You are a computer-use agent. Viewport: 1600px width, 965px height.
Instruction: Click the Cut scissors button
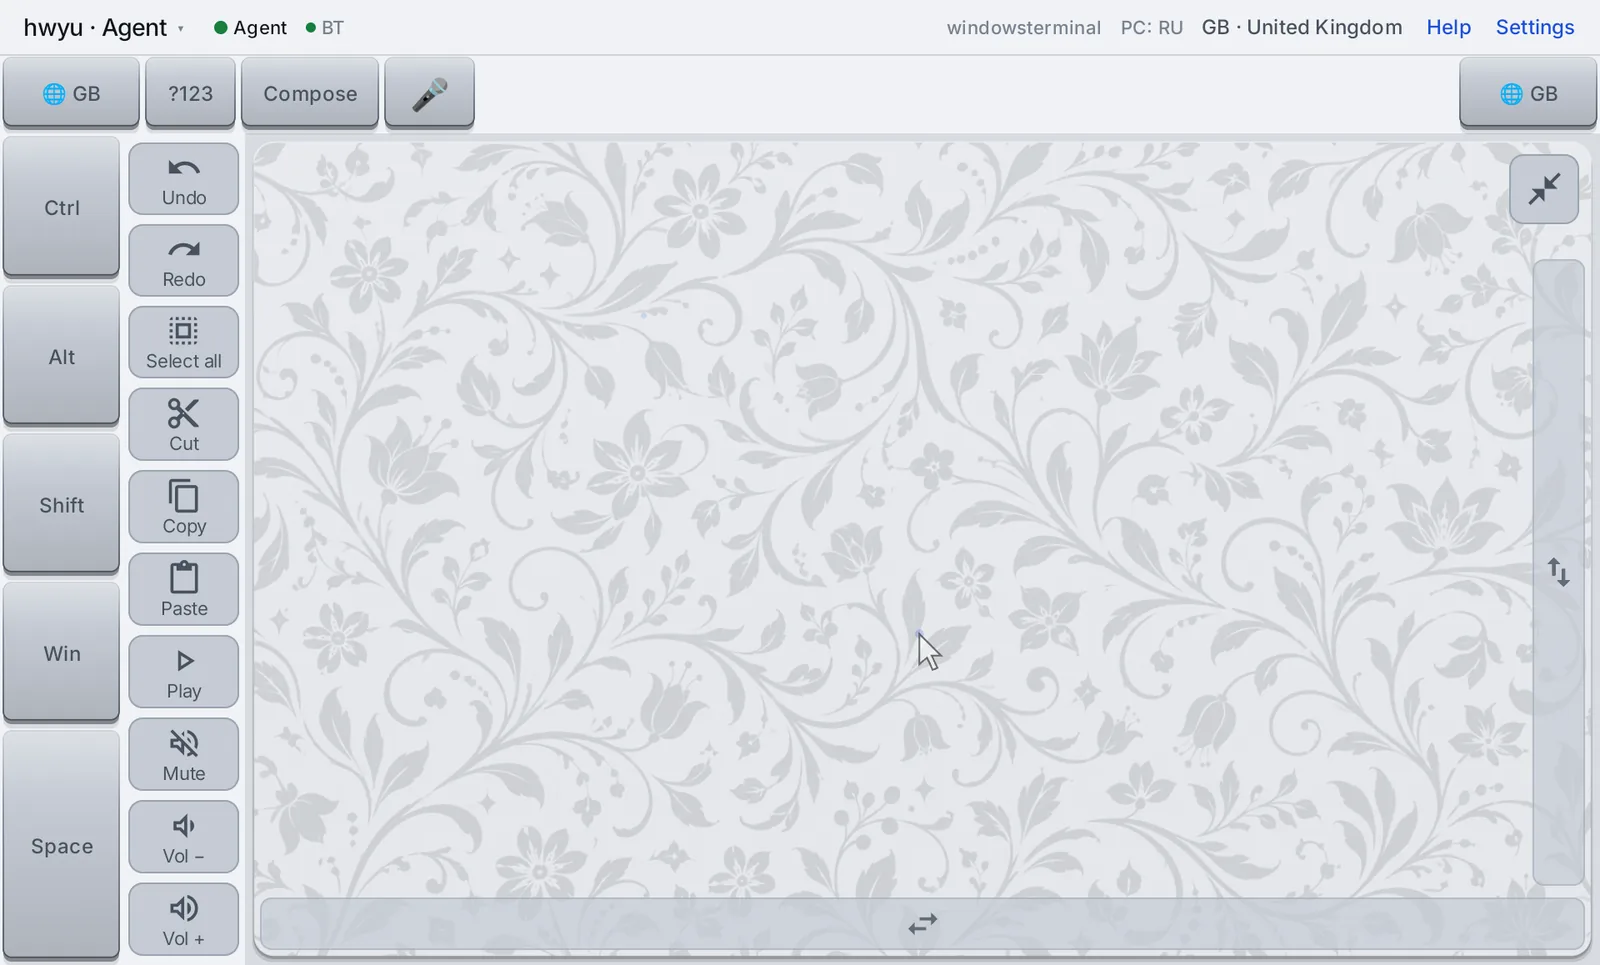click(x=184, y=425)
